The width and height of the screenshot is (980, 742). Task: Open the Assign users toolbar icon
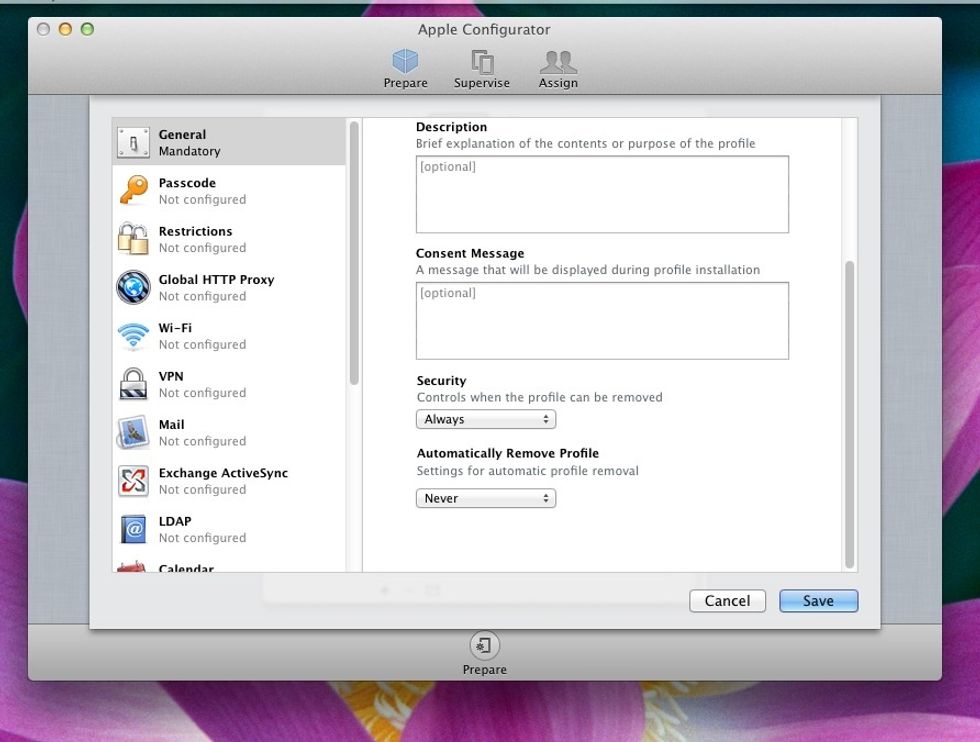coord(558,62)
